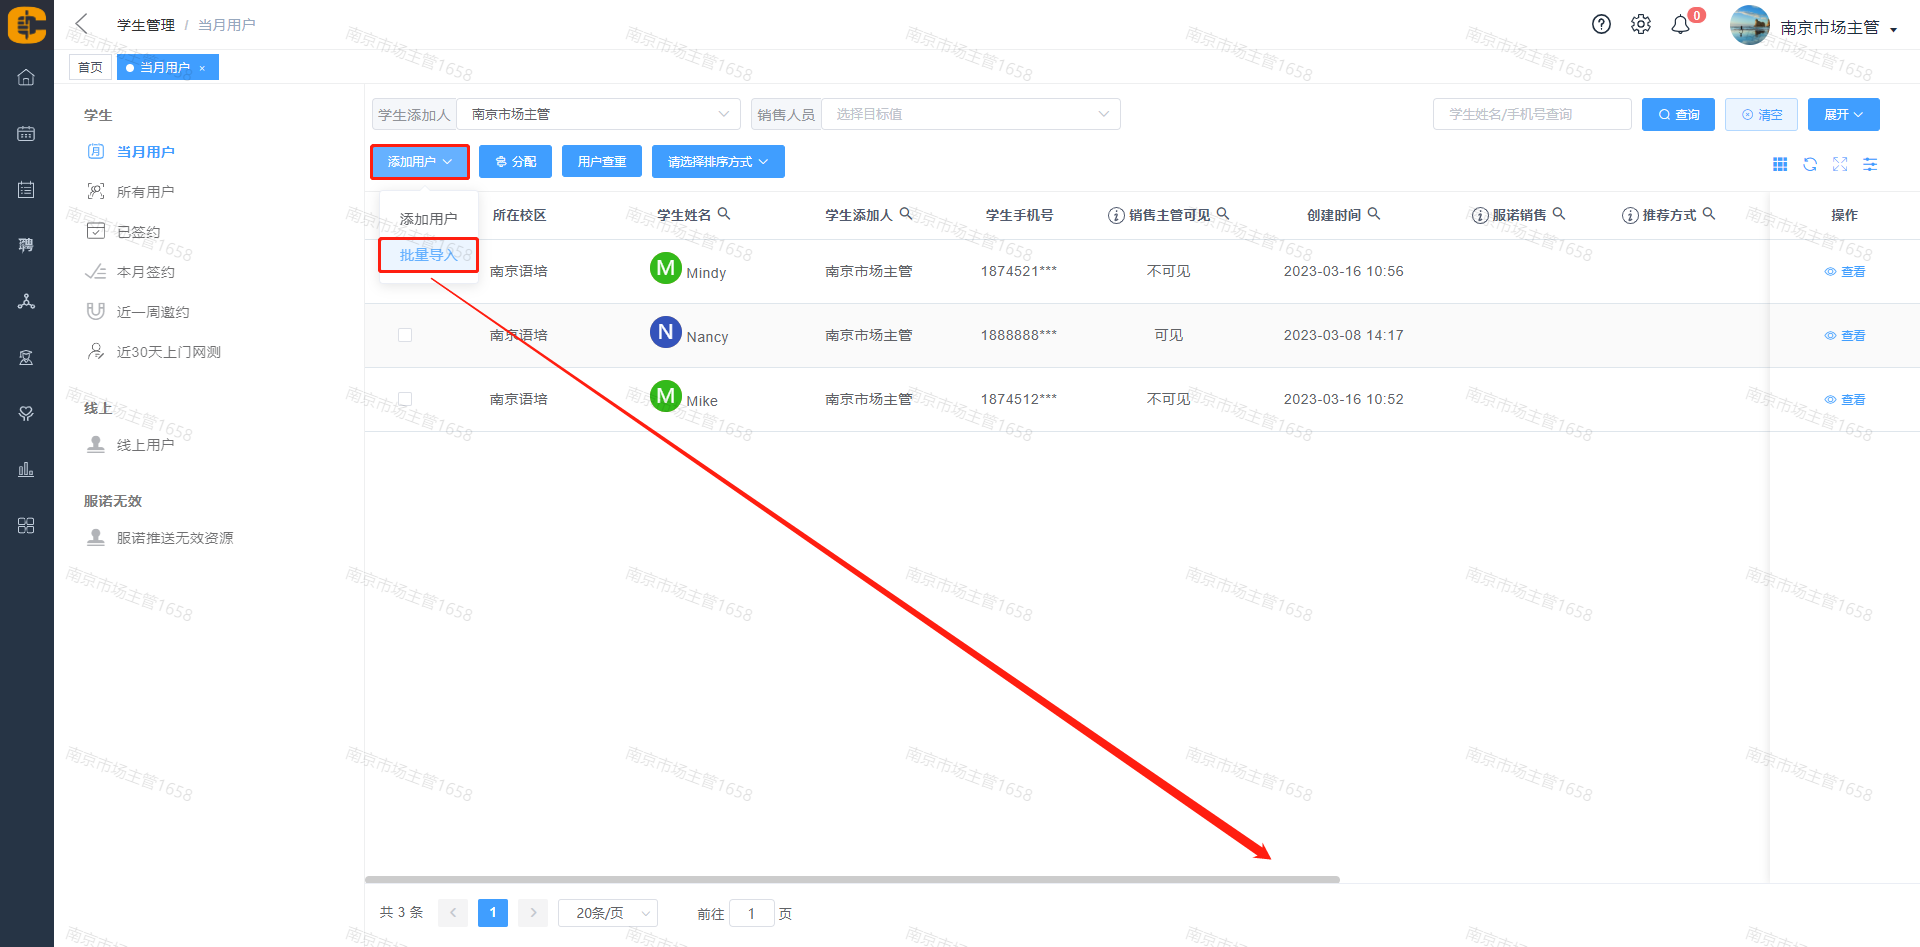Click the help question mark icon
This screenshot has height=947, width=1920.
1601,25
